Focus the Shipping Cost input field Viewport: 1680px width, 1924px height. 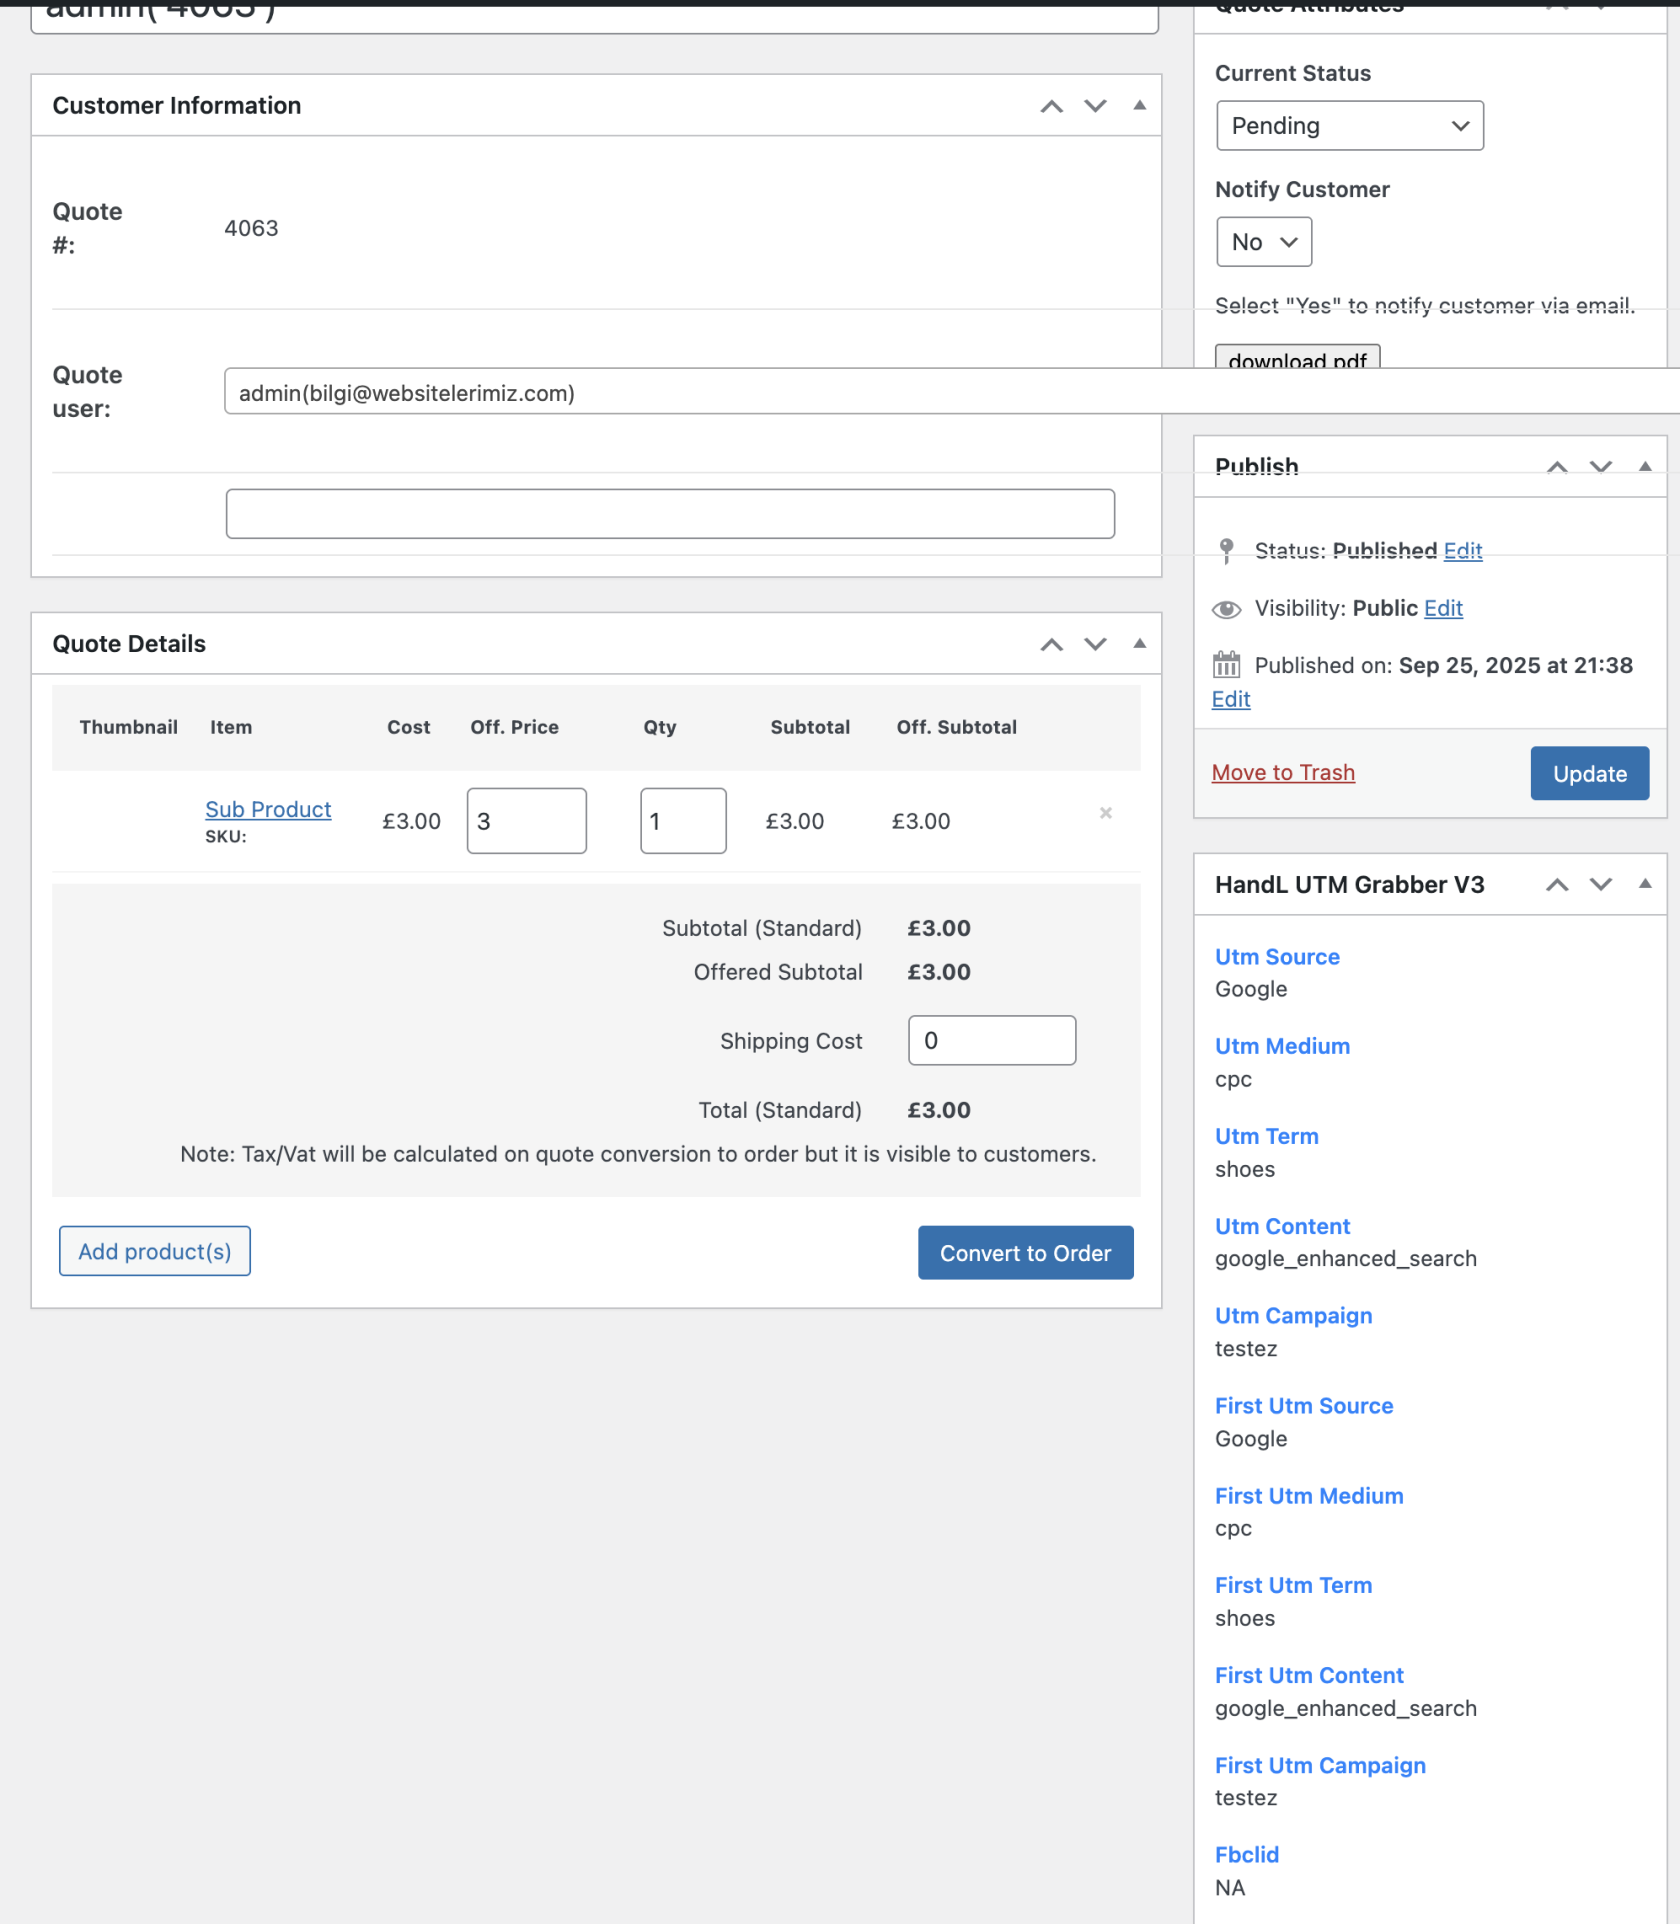coord(991,1040)
